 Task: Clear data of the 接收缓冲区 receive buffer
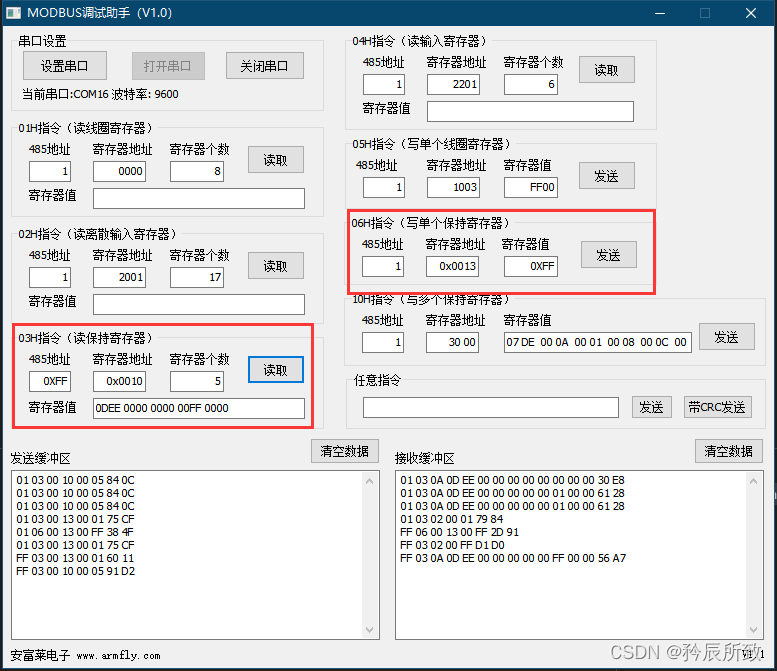[729, 451]
